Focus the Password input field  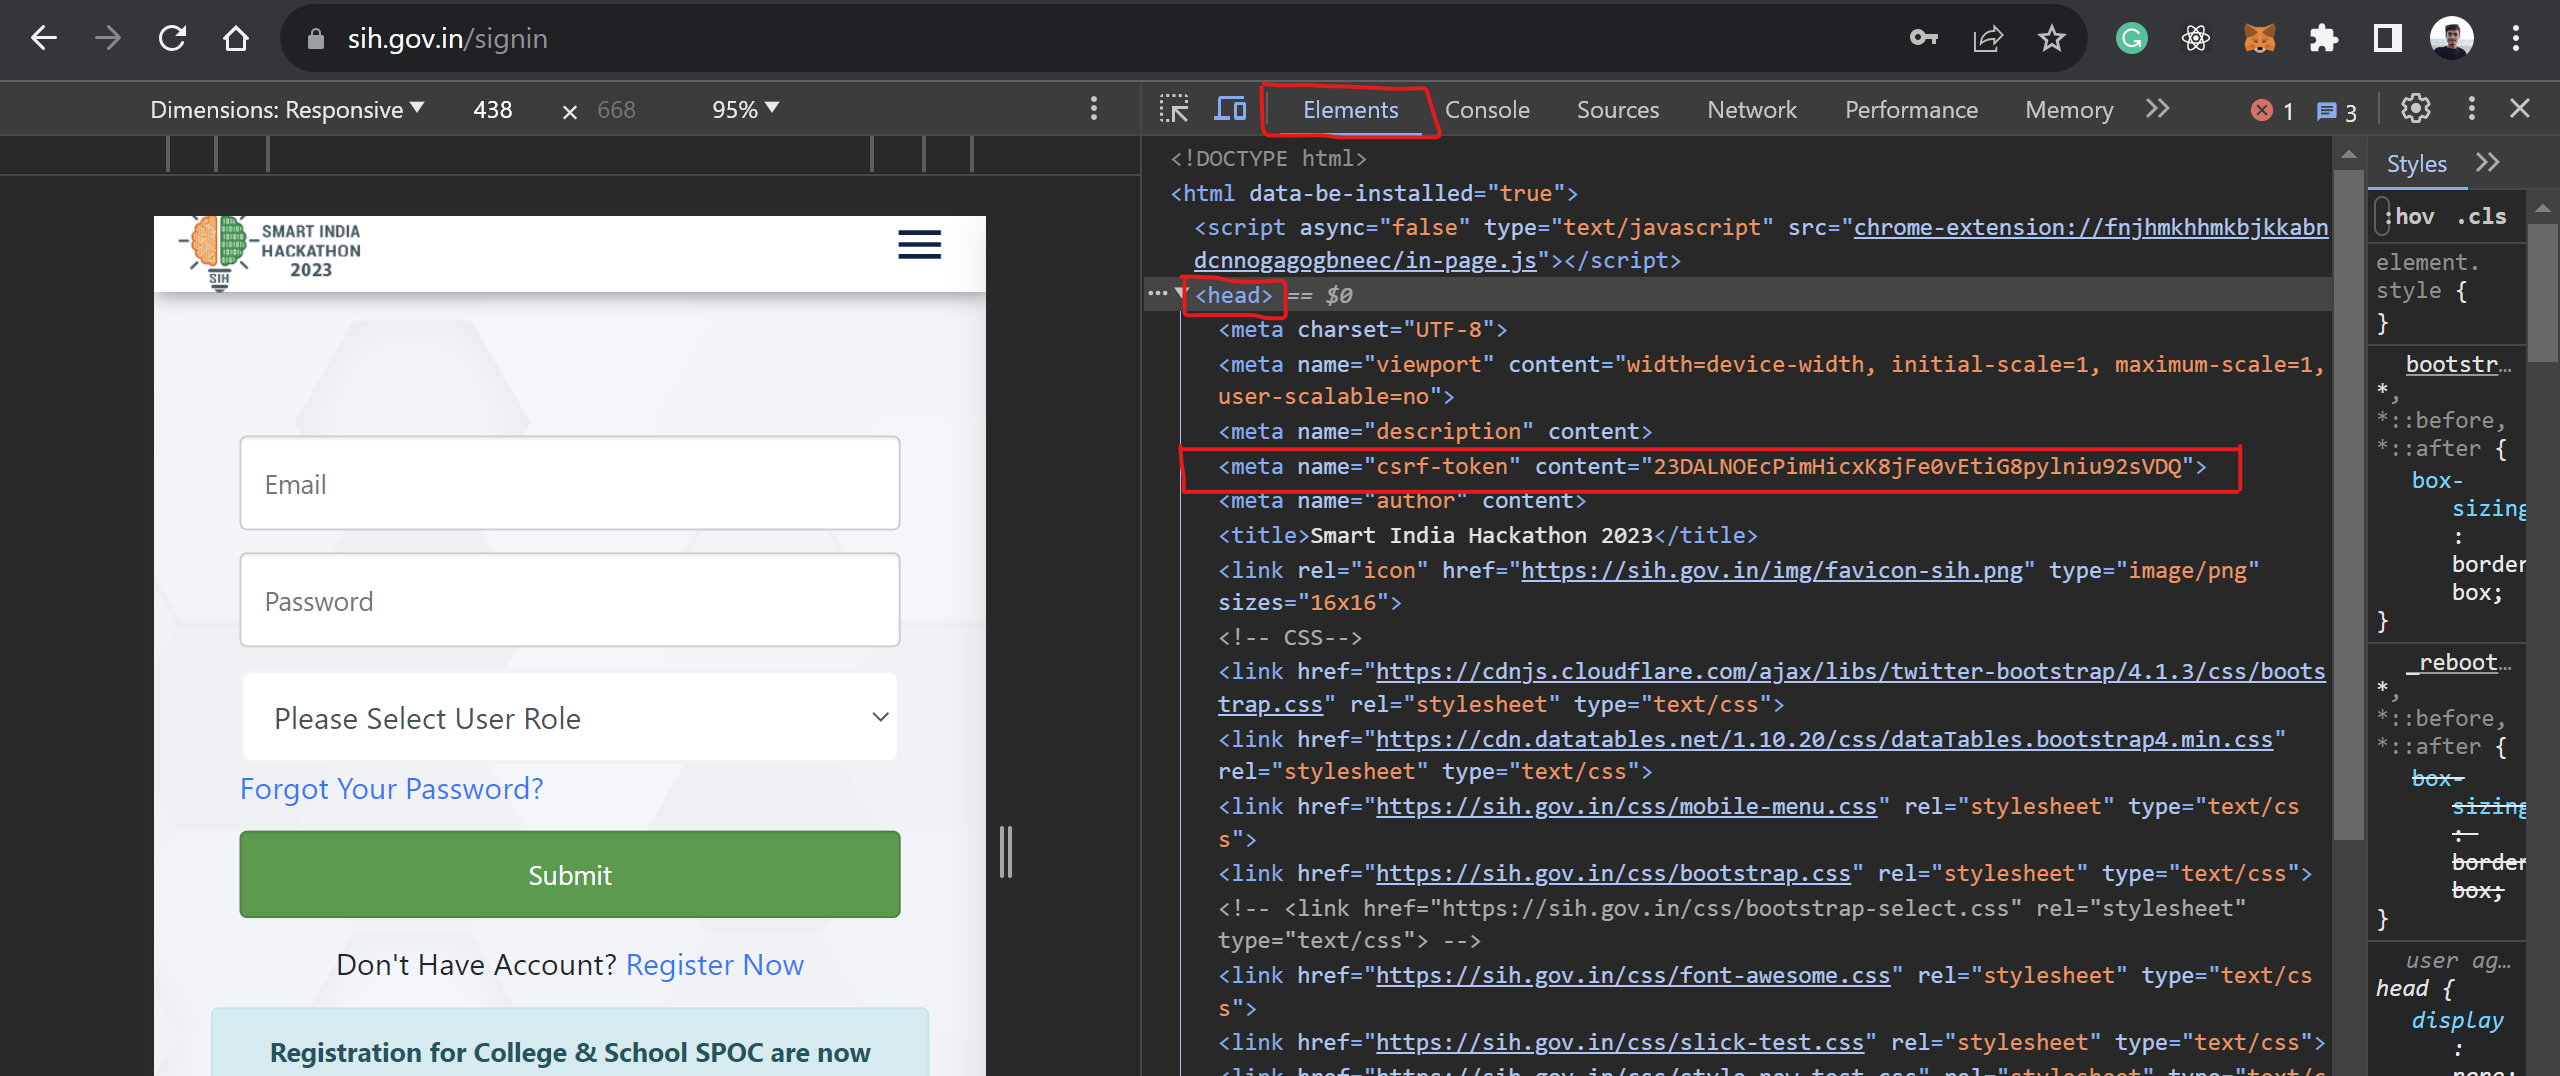coord(570,600)
